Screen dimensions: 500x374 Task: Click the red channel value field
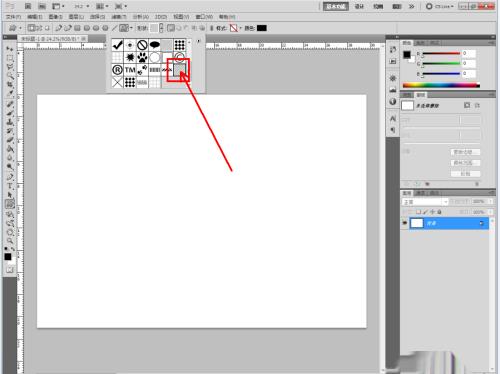point(468,53)
